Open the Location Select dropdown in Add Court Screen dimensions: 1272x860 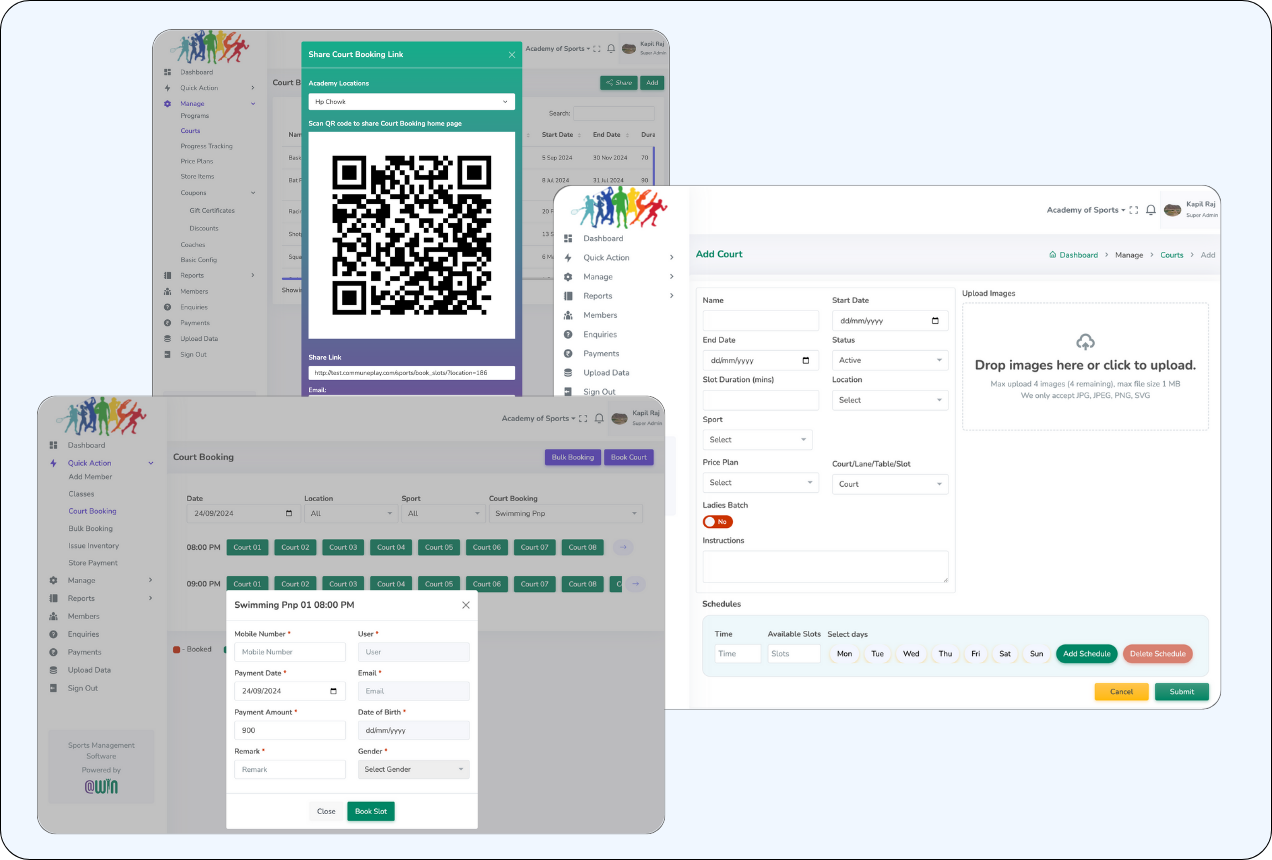click(890, 400)
